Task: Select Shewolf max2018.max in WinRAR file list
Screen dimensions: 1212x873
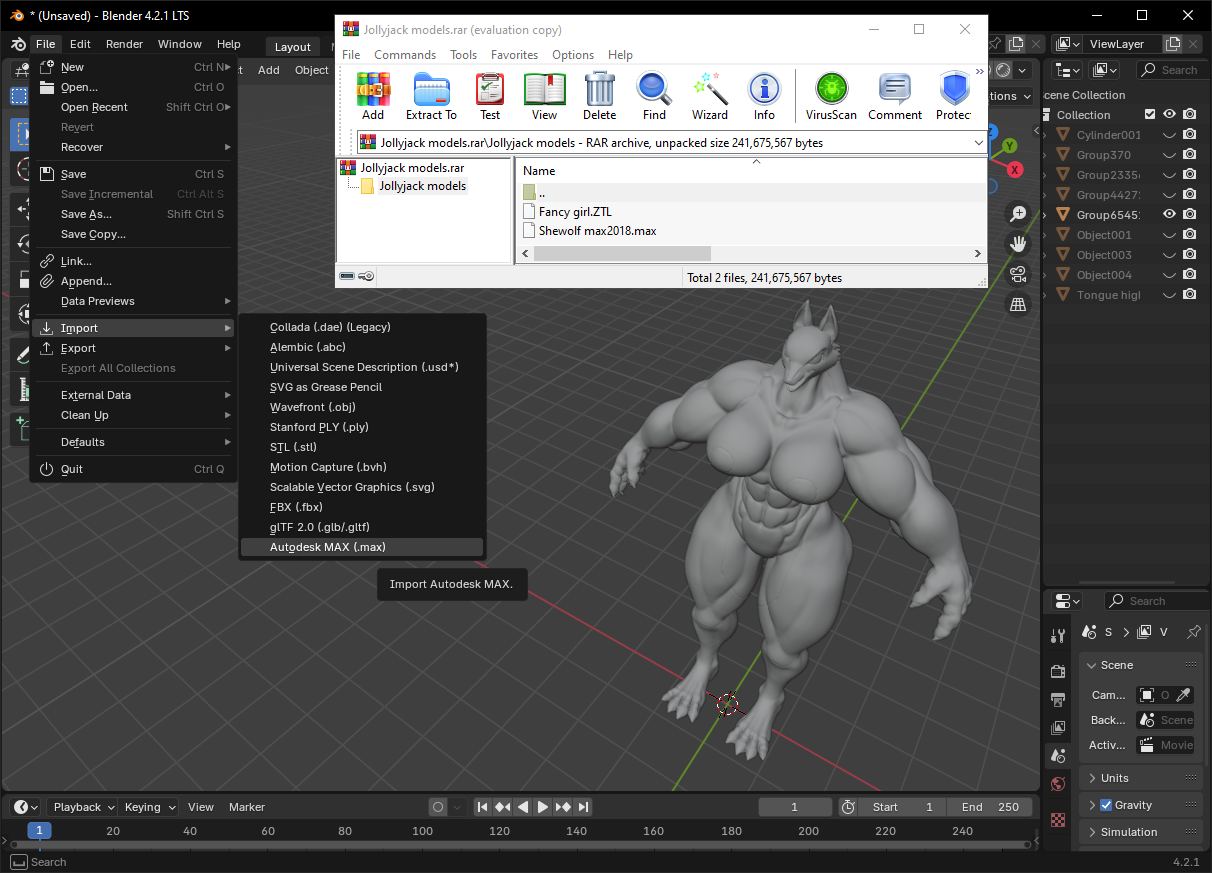Action: tap(597, 231)
